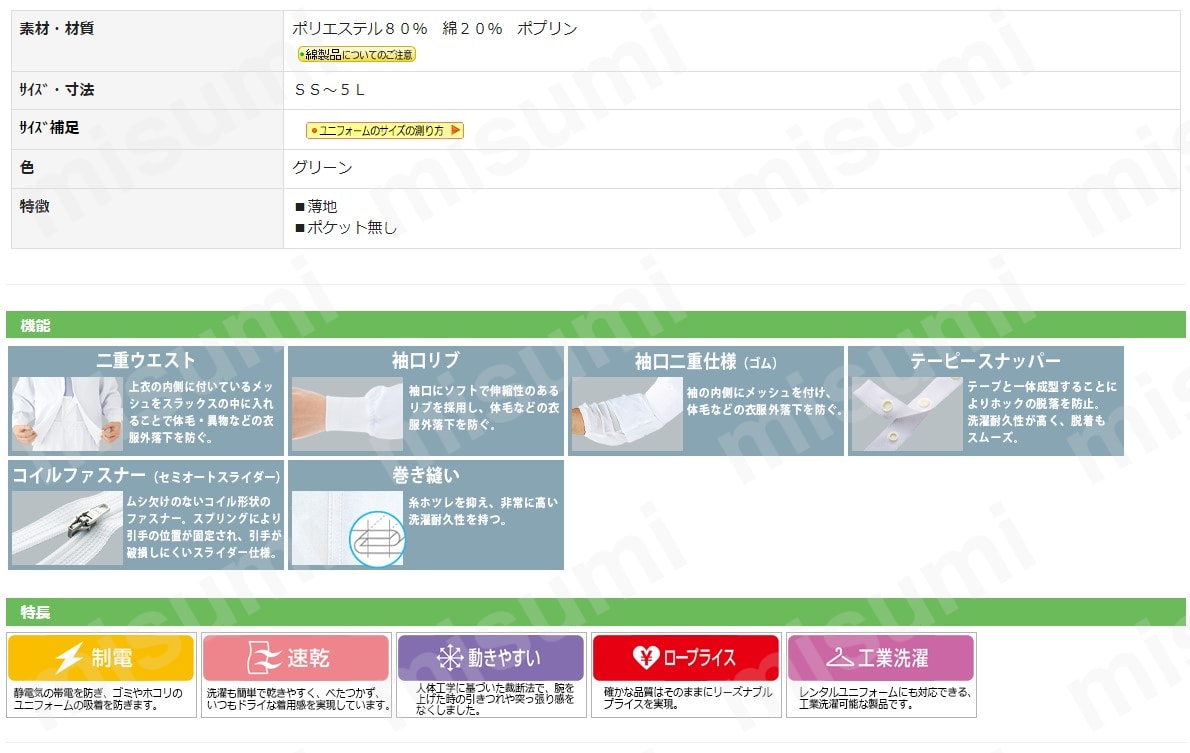The image size is (1190, 753).
Task: Click the テーピースナッパー snap button photo
Action: click(907, 414)
